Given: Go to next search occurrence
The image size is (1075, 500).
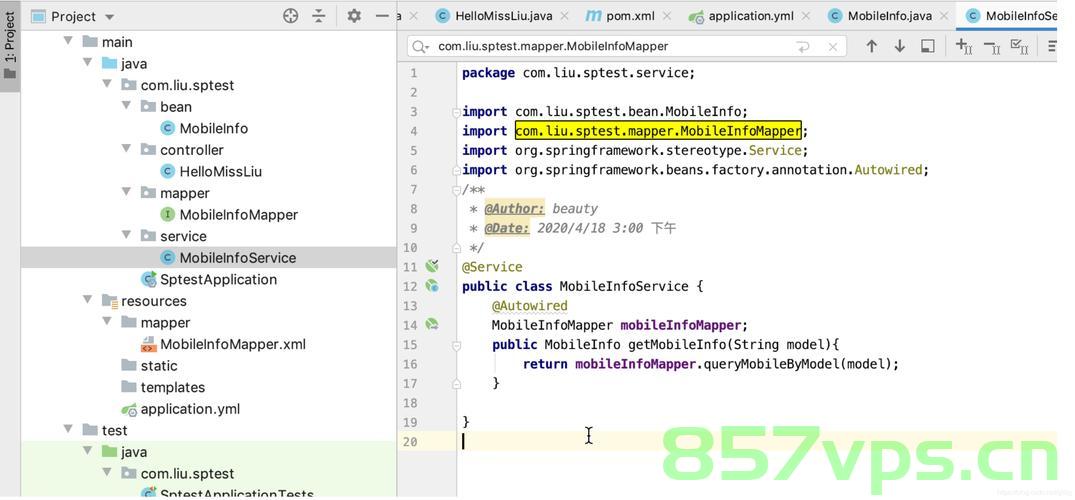Looking at the screenshot, I should (899, 46).
